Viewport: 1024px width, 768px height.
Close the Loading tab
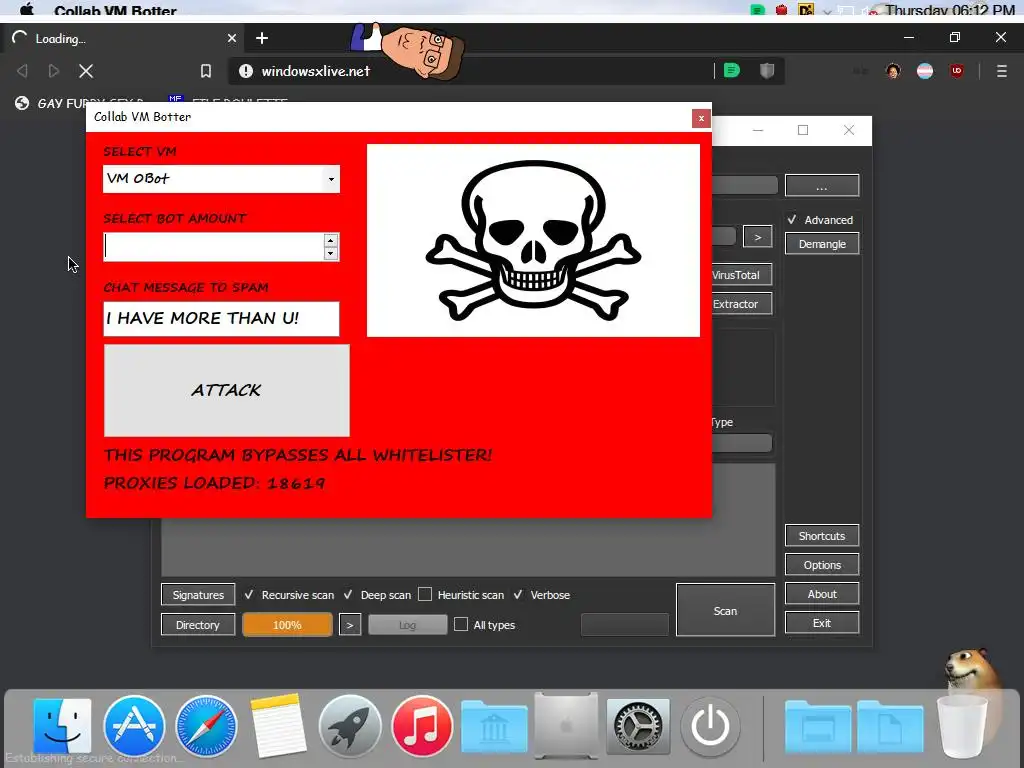[x=232, y=39]
